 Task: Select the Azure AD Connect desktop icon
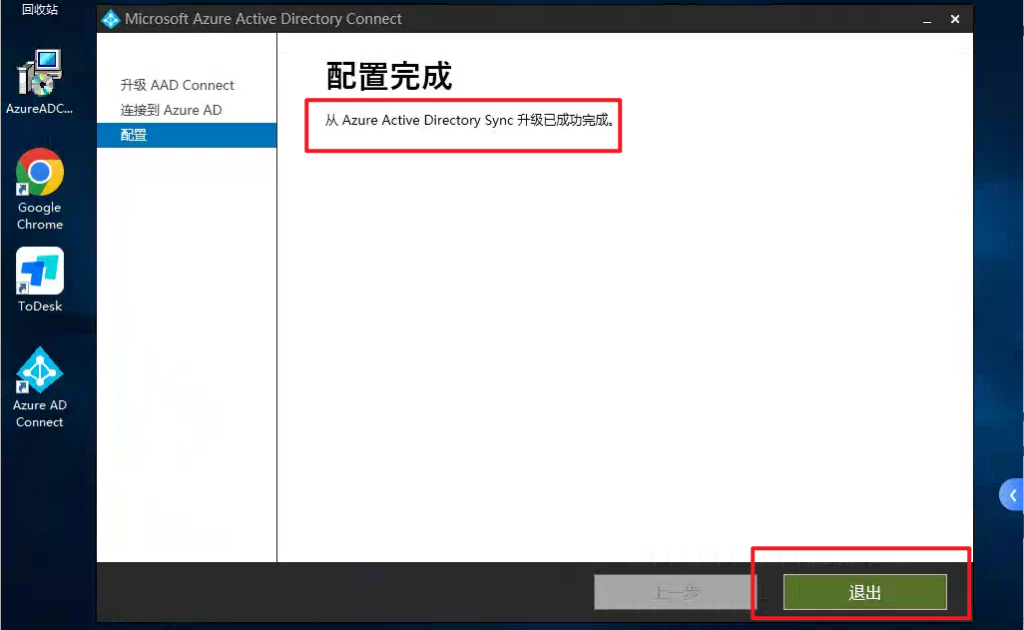coord(39,371)
